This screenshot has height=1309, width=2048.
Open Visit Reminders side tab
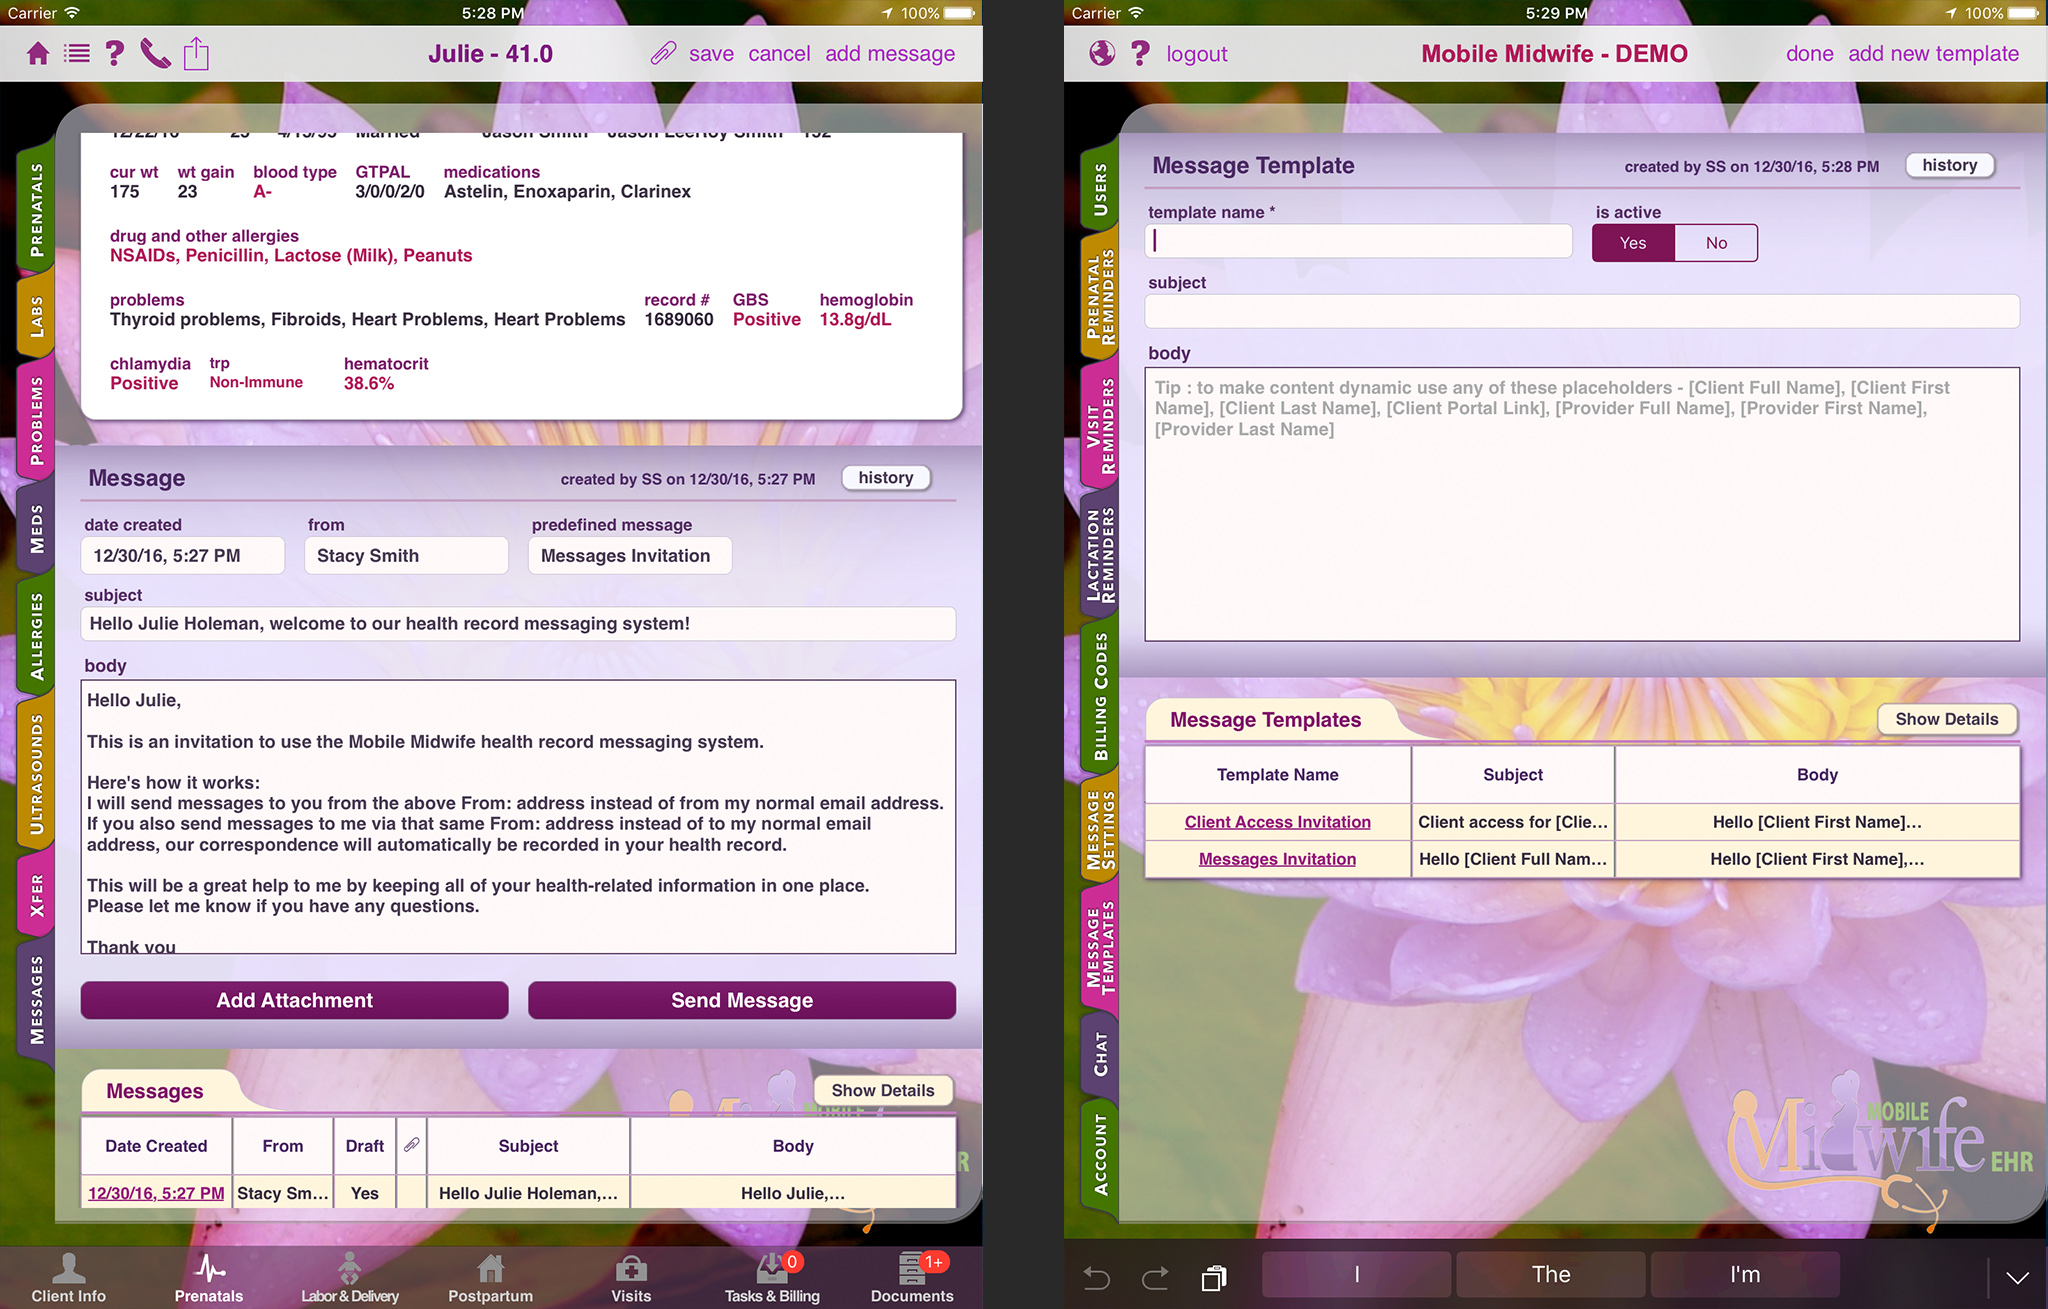coord(1100,425)
